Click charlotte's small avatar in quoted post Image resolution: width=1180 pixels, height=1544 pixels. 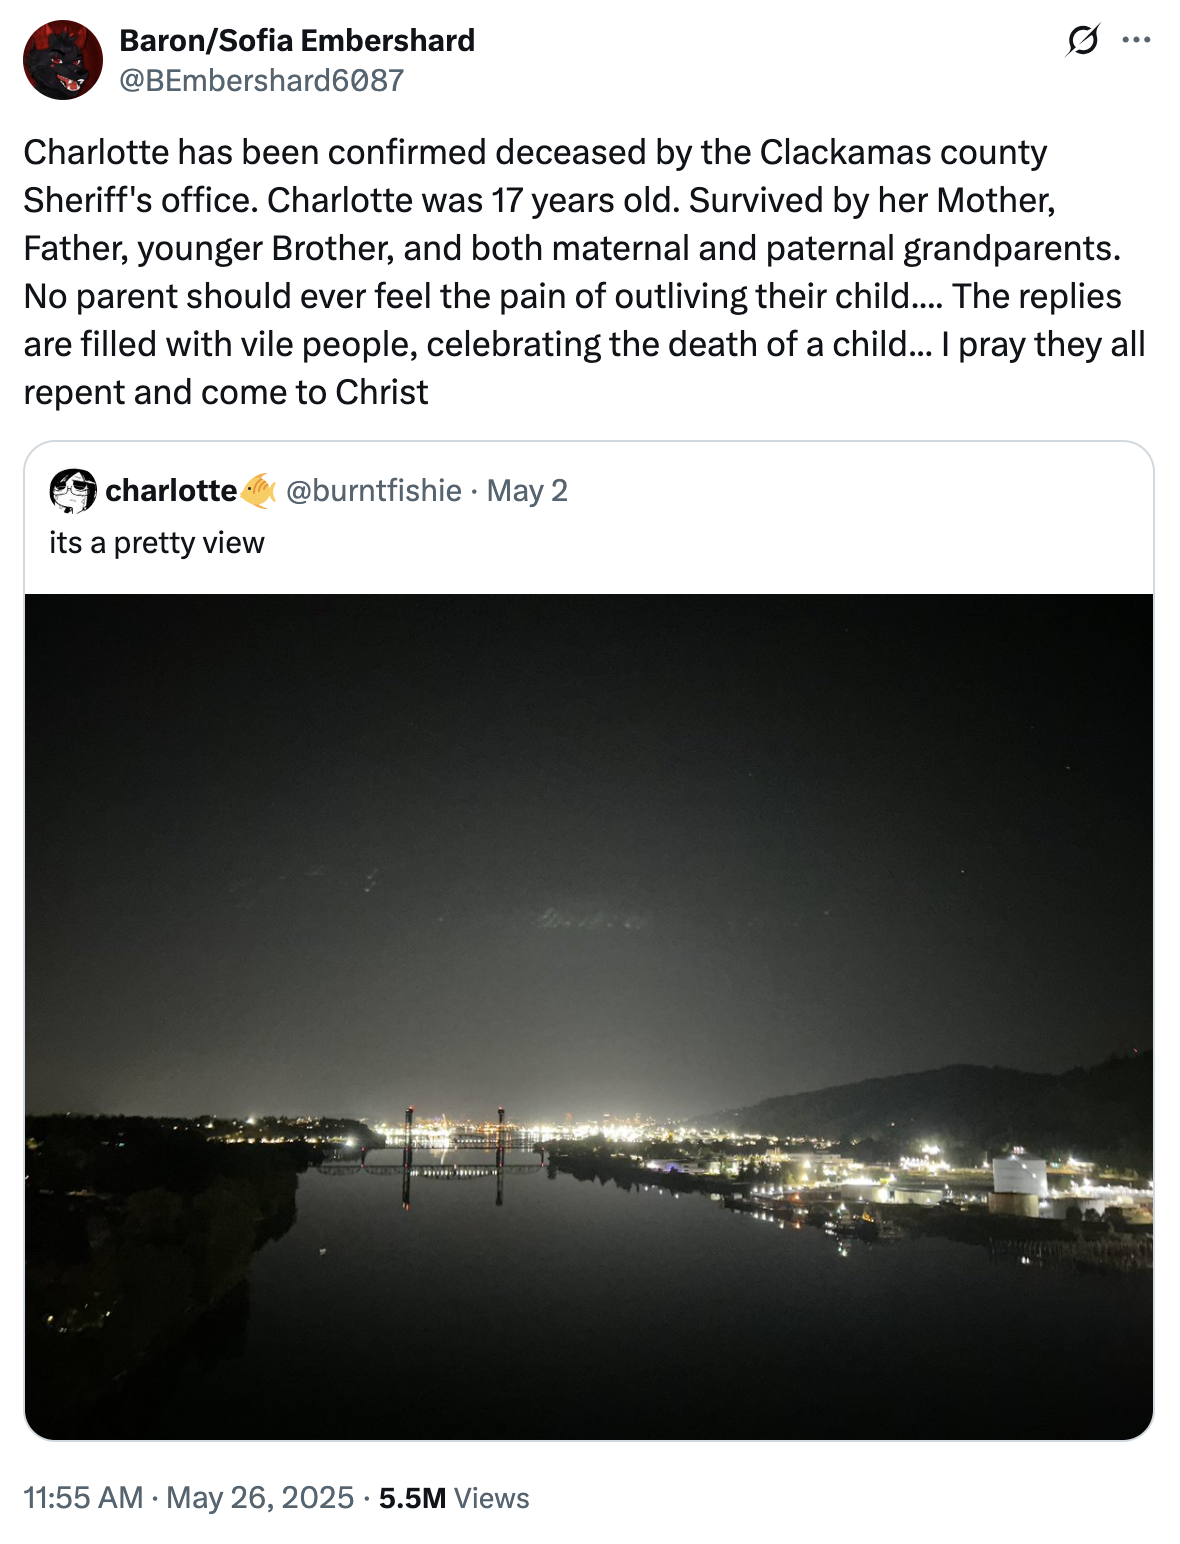[x=73, y=490]
